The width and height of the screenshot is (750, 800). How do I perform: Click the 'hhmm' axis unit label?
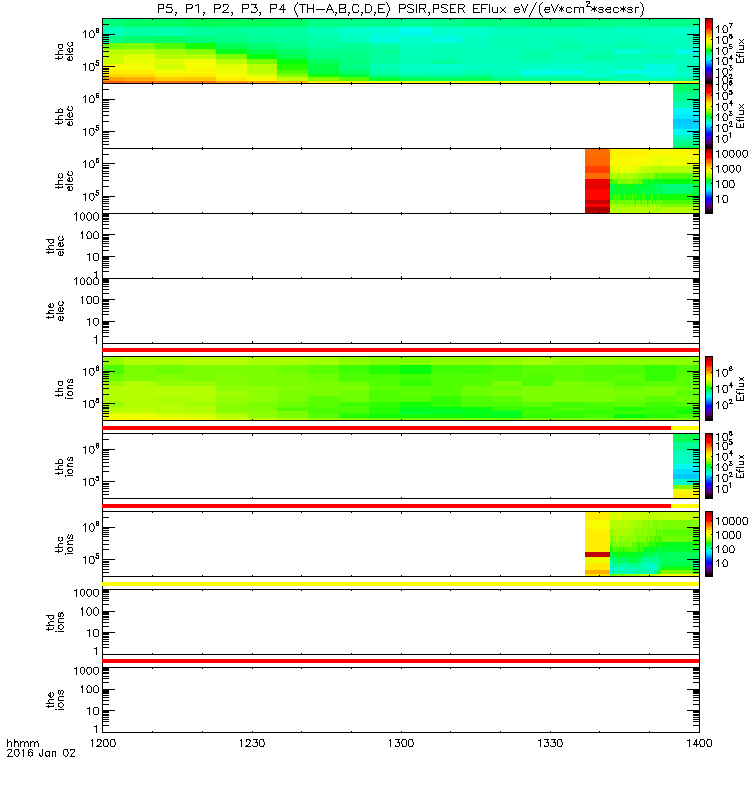22,743
